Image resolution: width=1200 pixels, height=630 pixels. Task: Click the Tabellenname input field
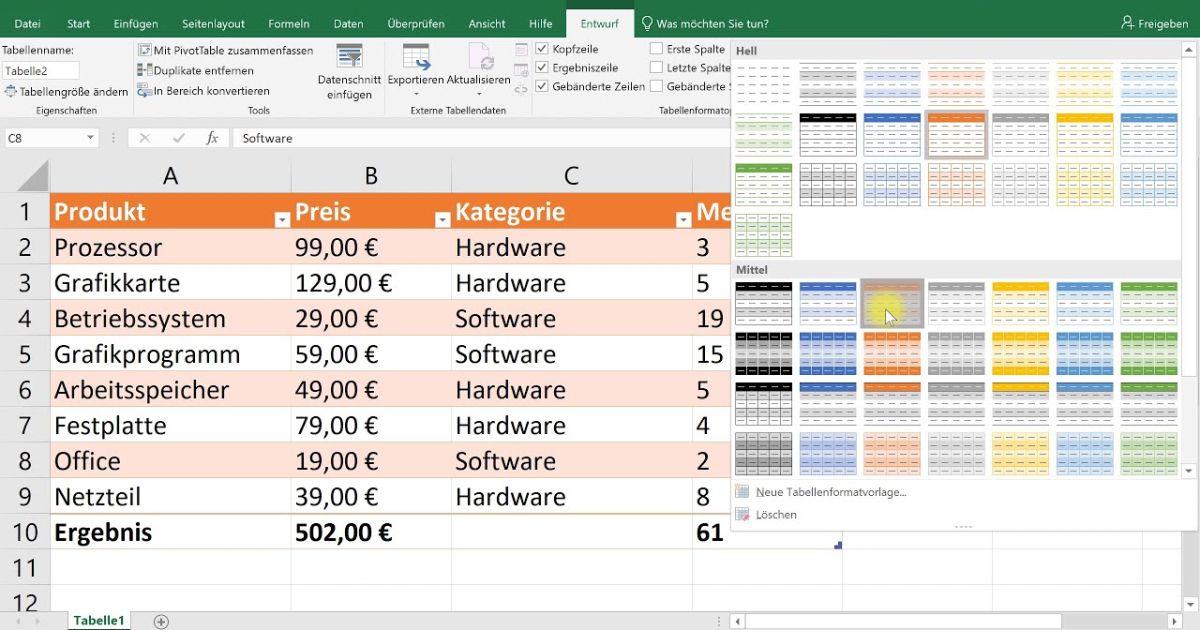(40, 70)
